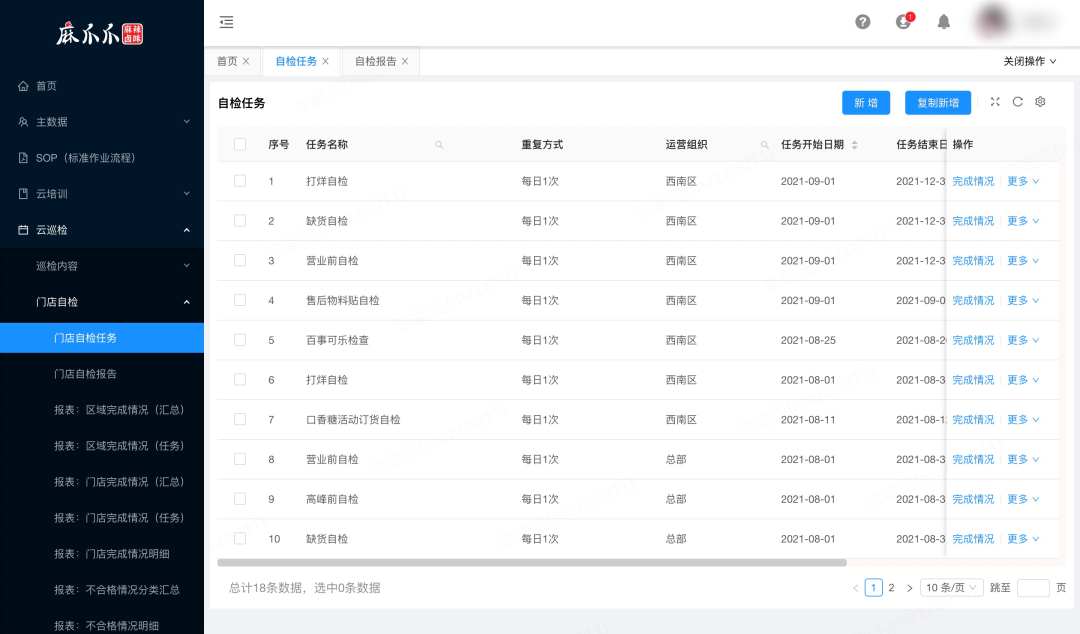Viewport: 1080px width, 634px height.
Task: Open 完成情况 link for row 7
Action: click(x=973, y=420)
